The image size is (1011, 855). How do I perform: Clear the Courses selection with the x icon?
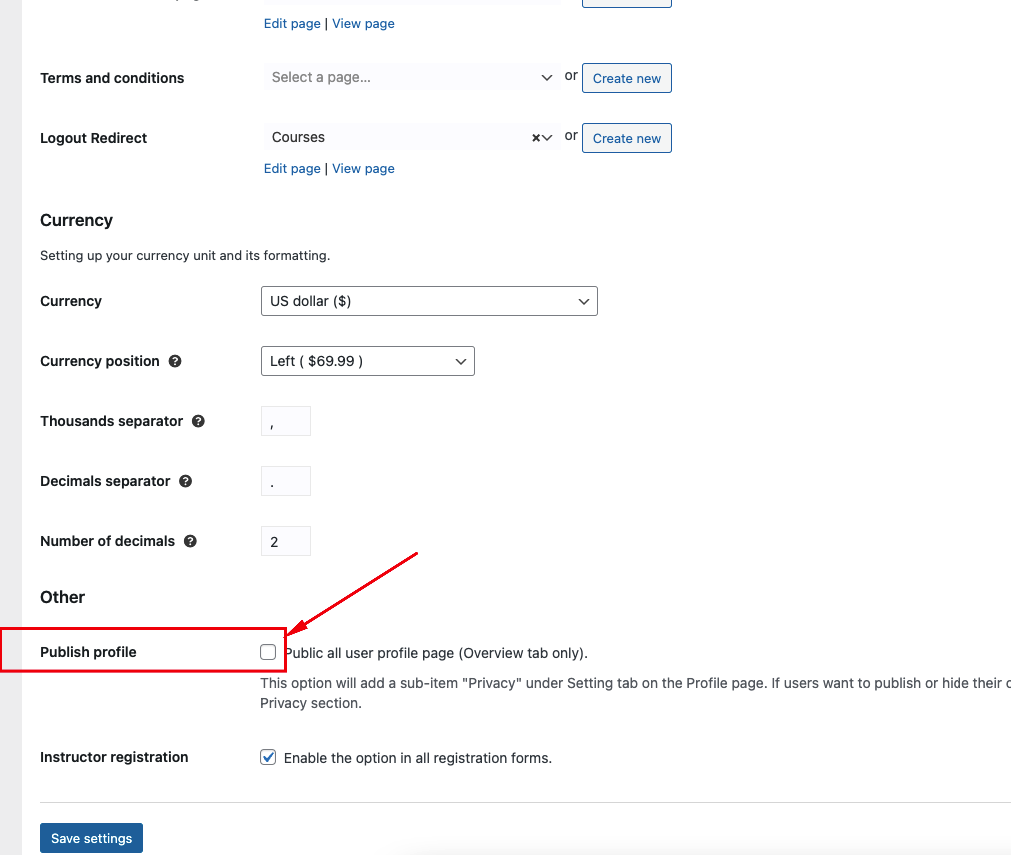[x=535, y=138]
